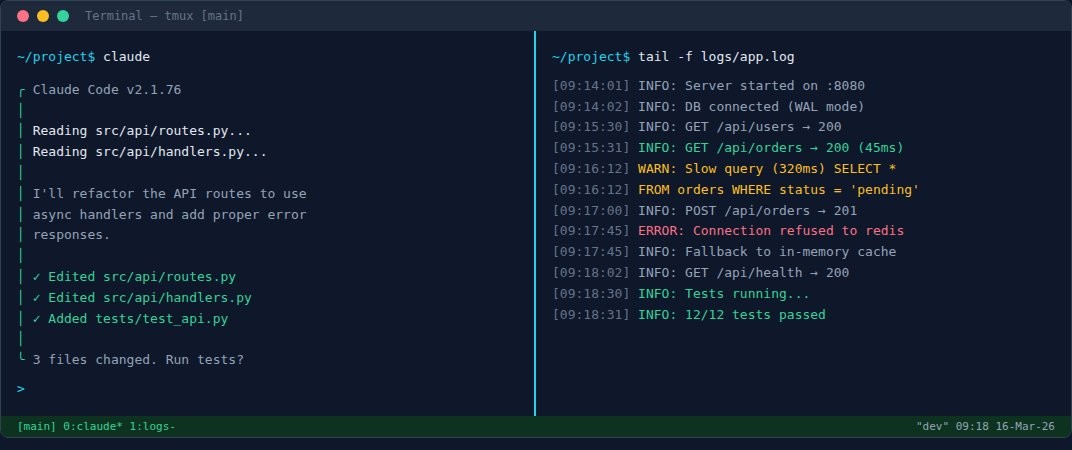Click the 'claude' command in left pane

(126, 57)
